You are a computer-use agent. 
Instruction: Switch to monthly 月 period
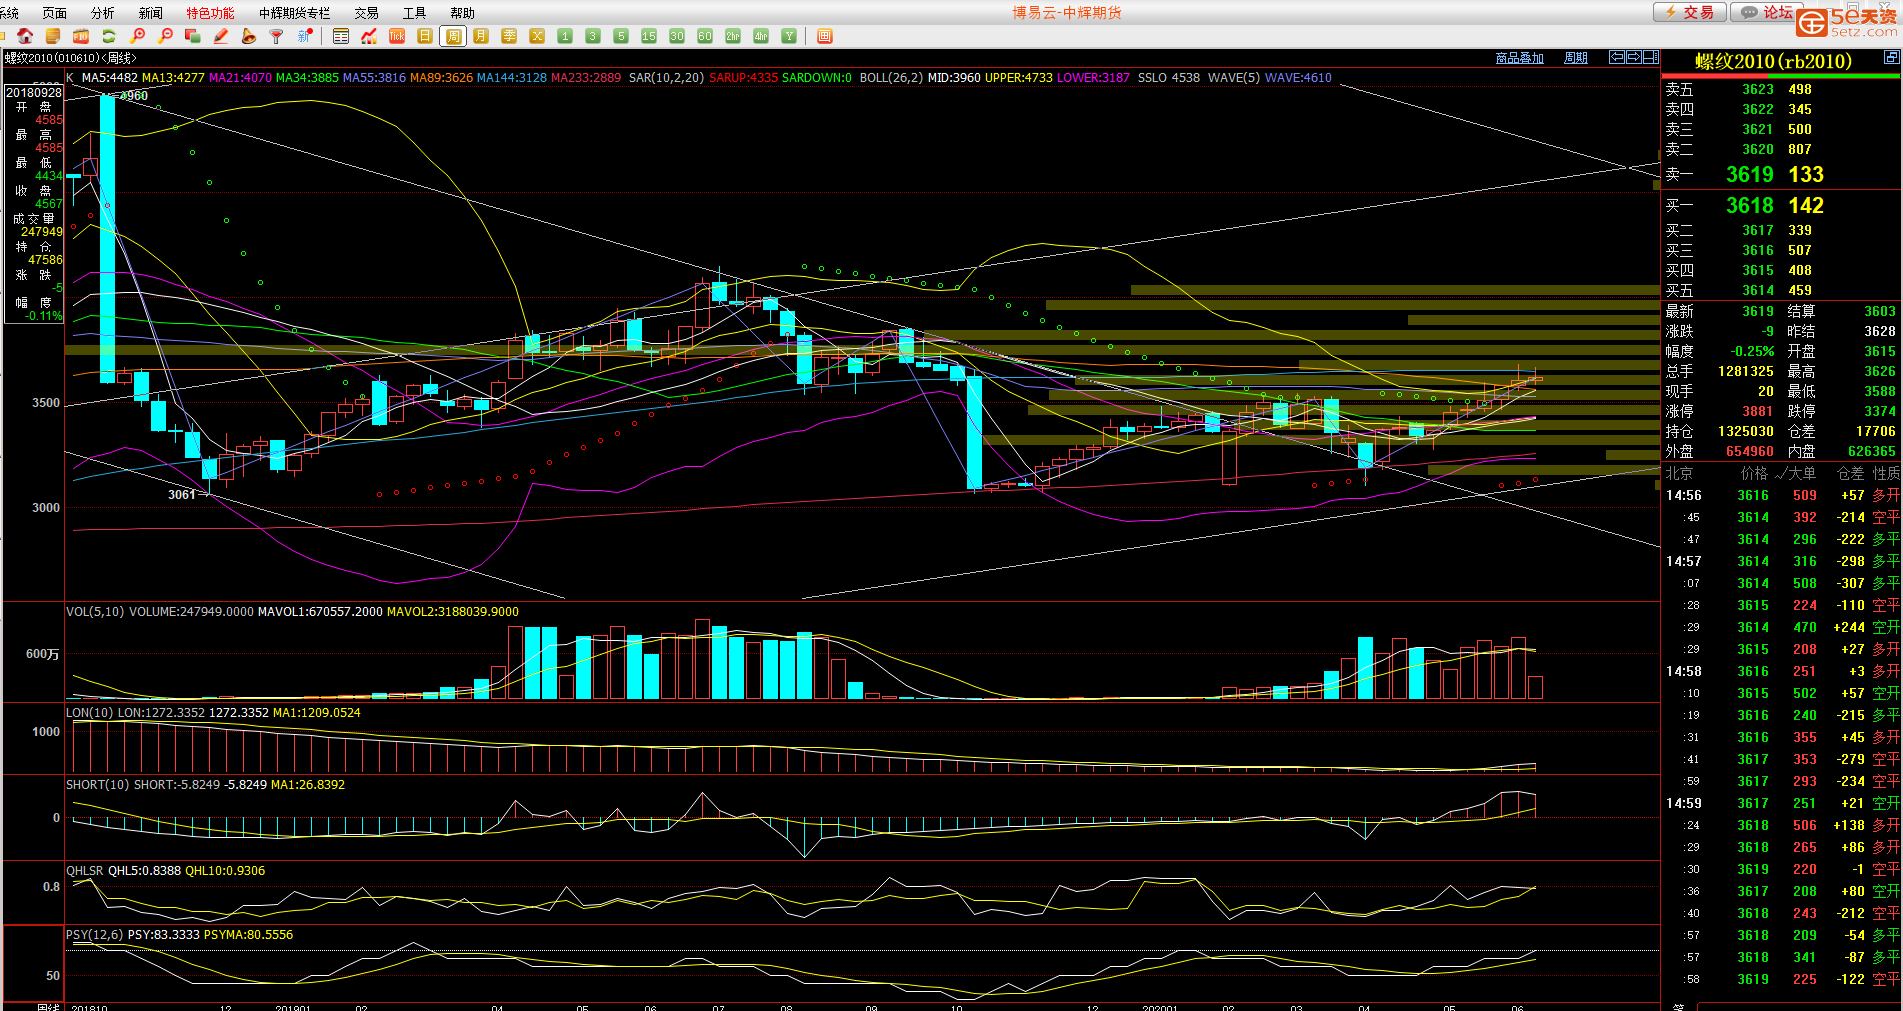(x=481, y=36)
